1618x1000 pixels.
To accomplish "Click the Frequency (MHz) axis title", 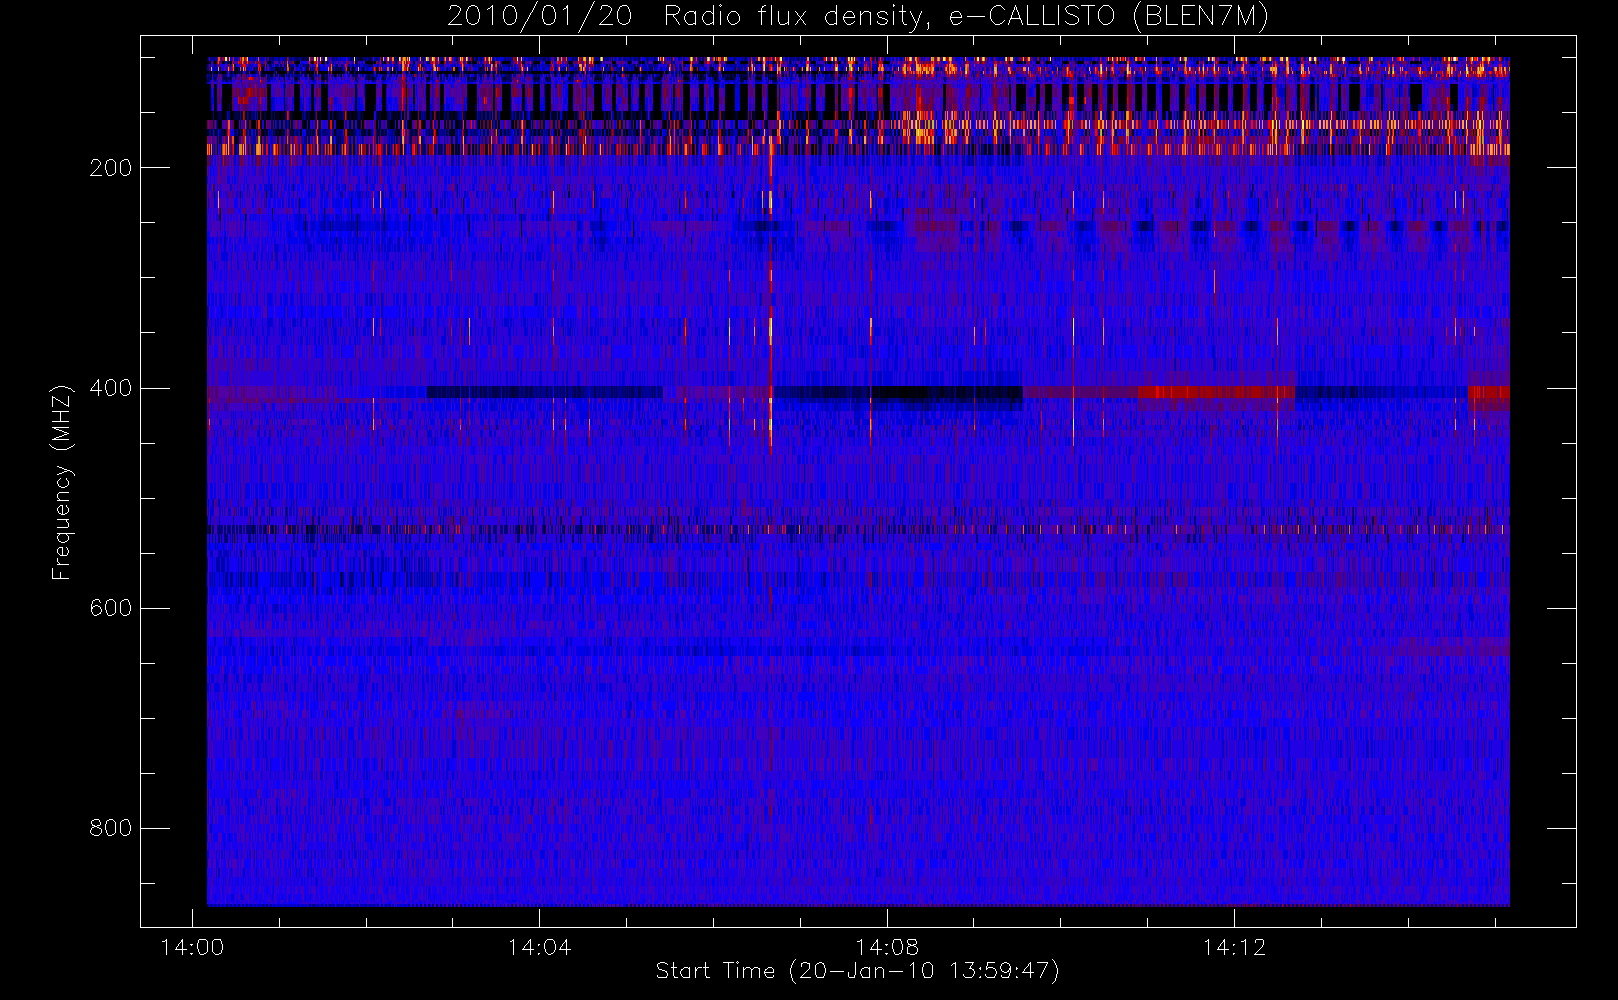I will click(62, 482).
